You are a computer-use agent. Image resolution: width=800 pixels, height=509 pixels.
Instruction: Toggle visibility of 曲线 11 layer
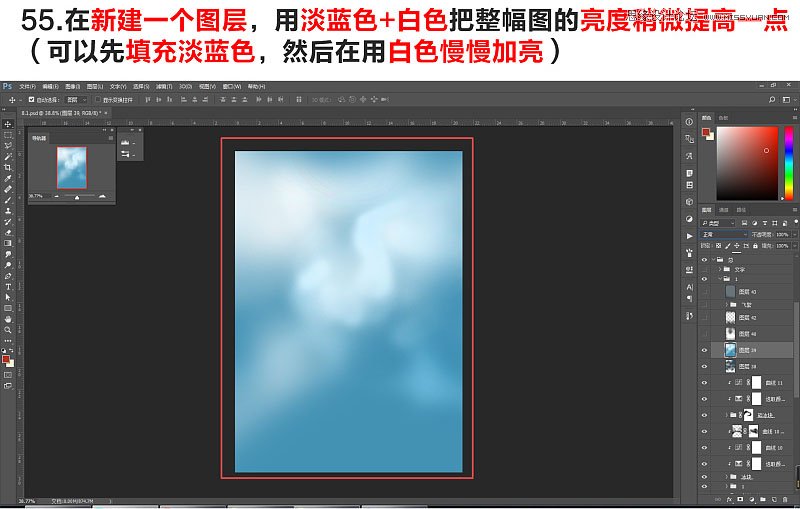click(x=705, y=383)
